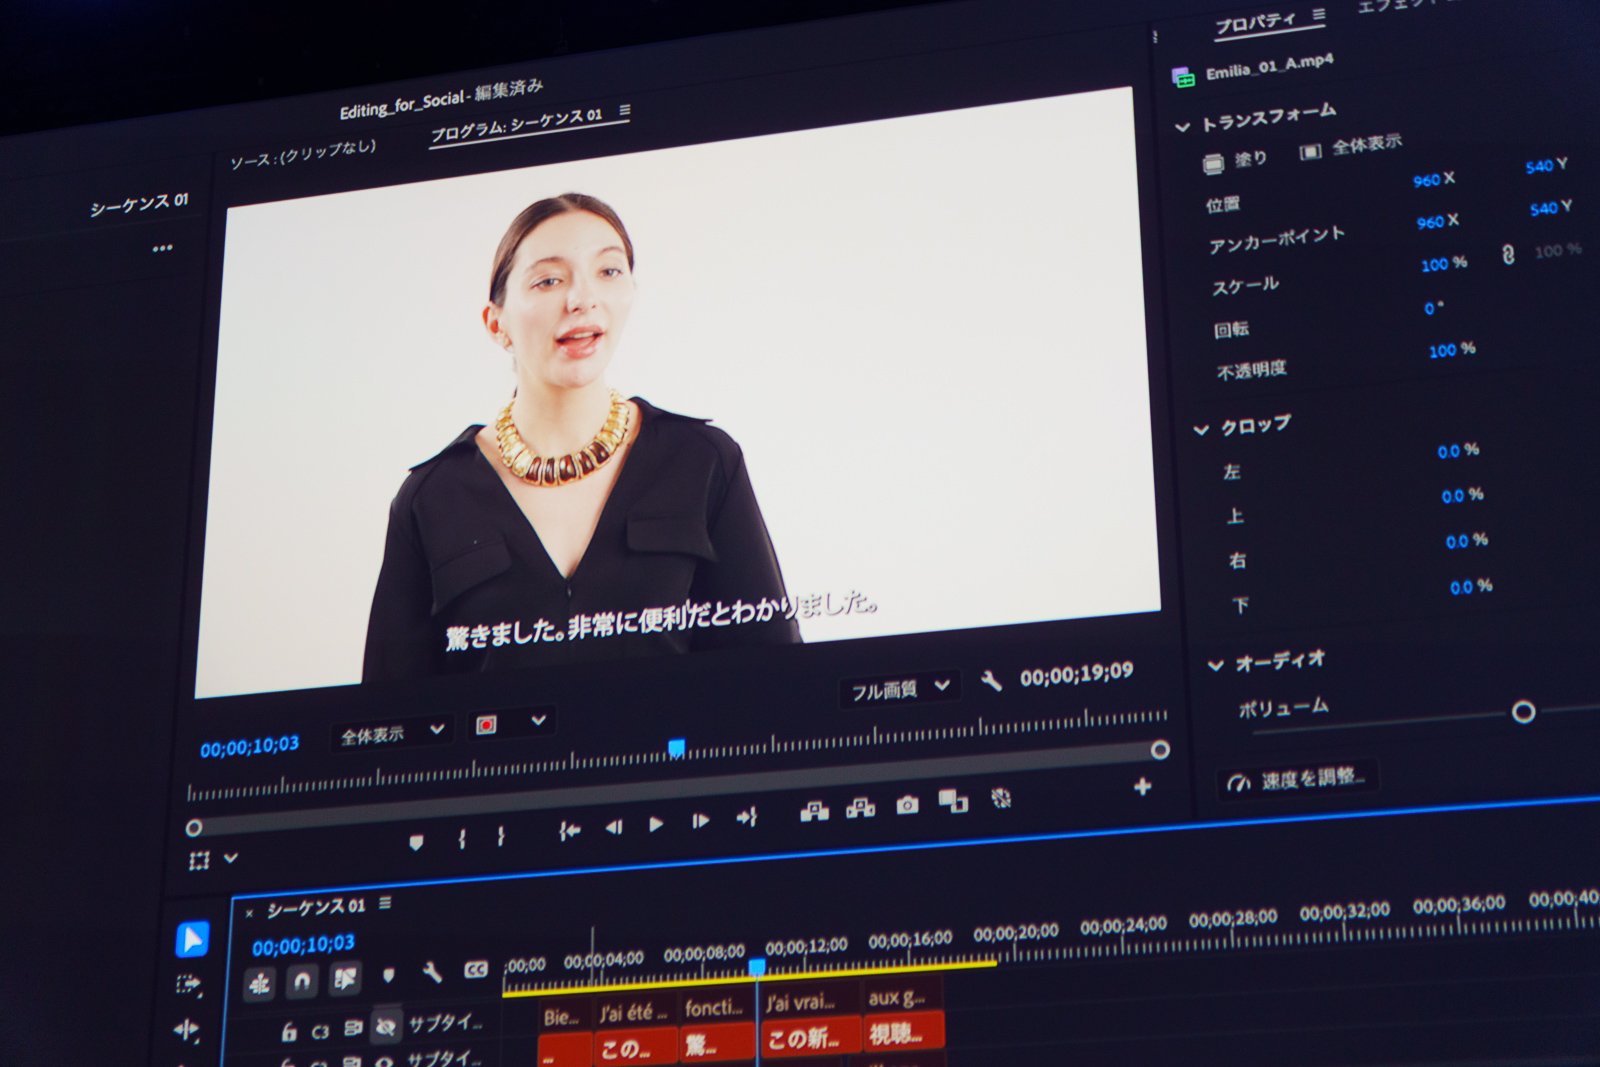Add a marker in the program monitor
Viewport: 1600px width, 1067px height.
click(416, 840)
